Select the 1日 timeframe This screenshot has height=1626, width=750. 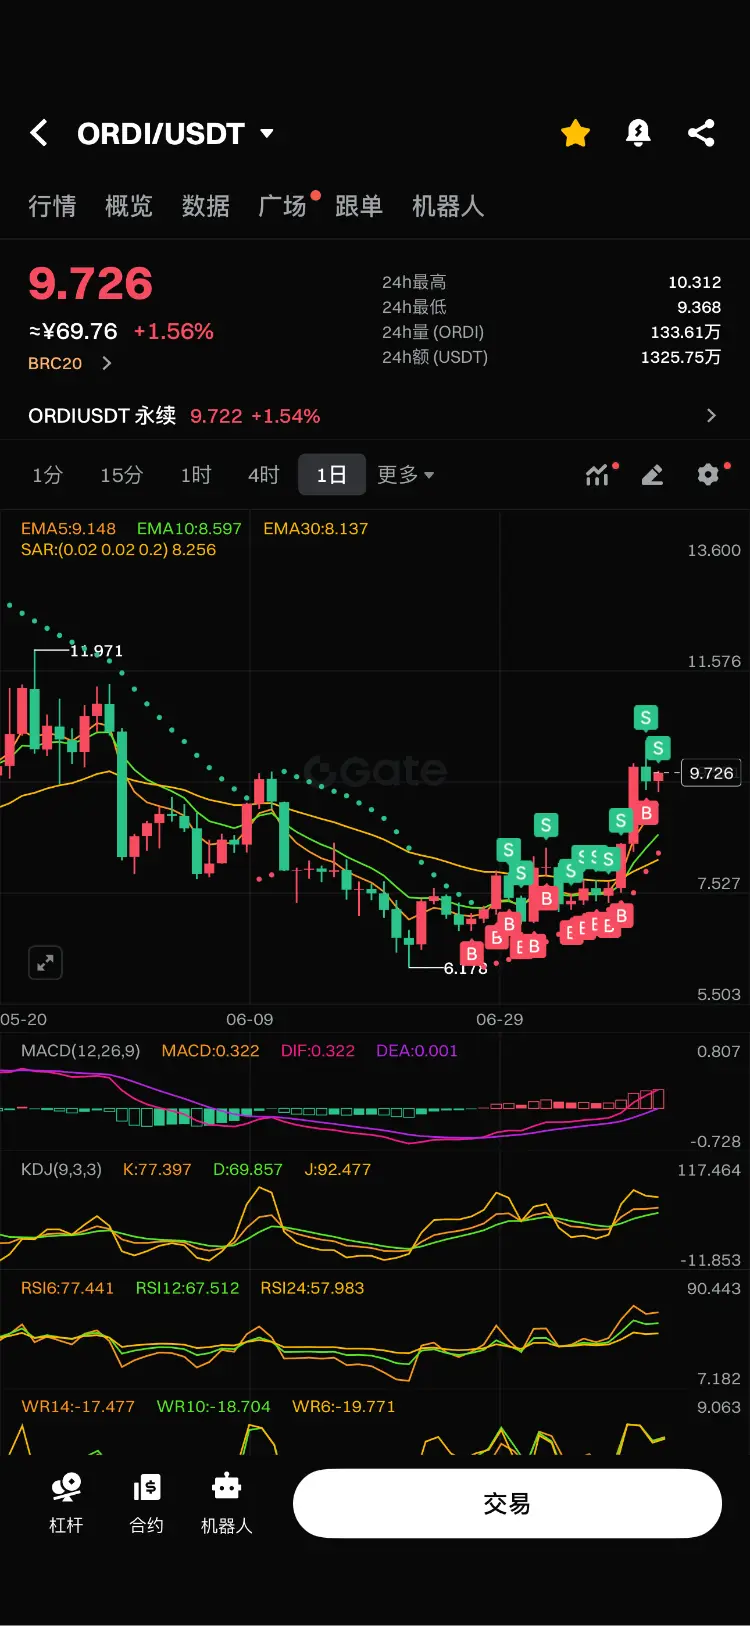(x=332, y=475)
